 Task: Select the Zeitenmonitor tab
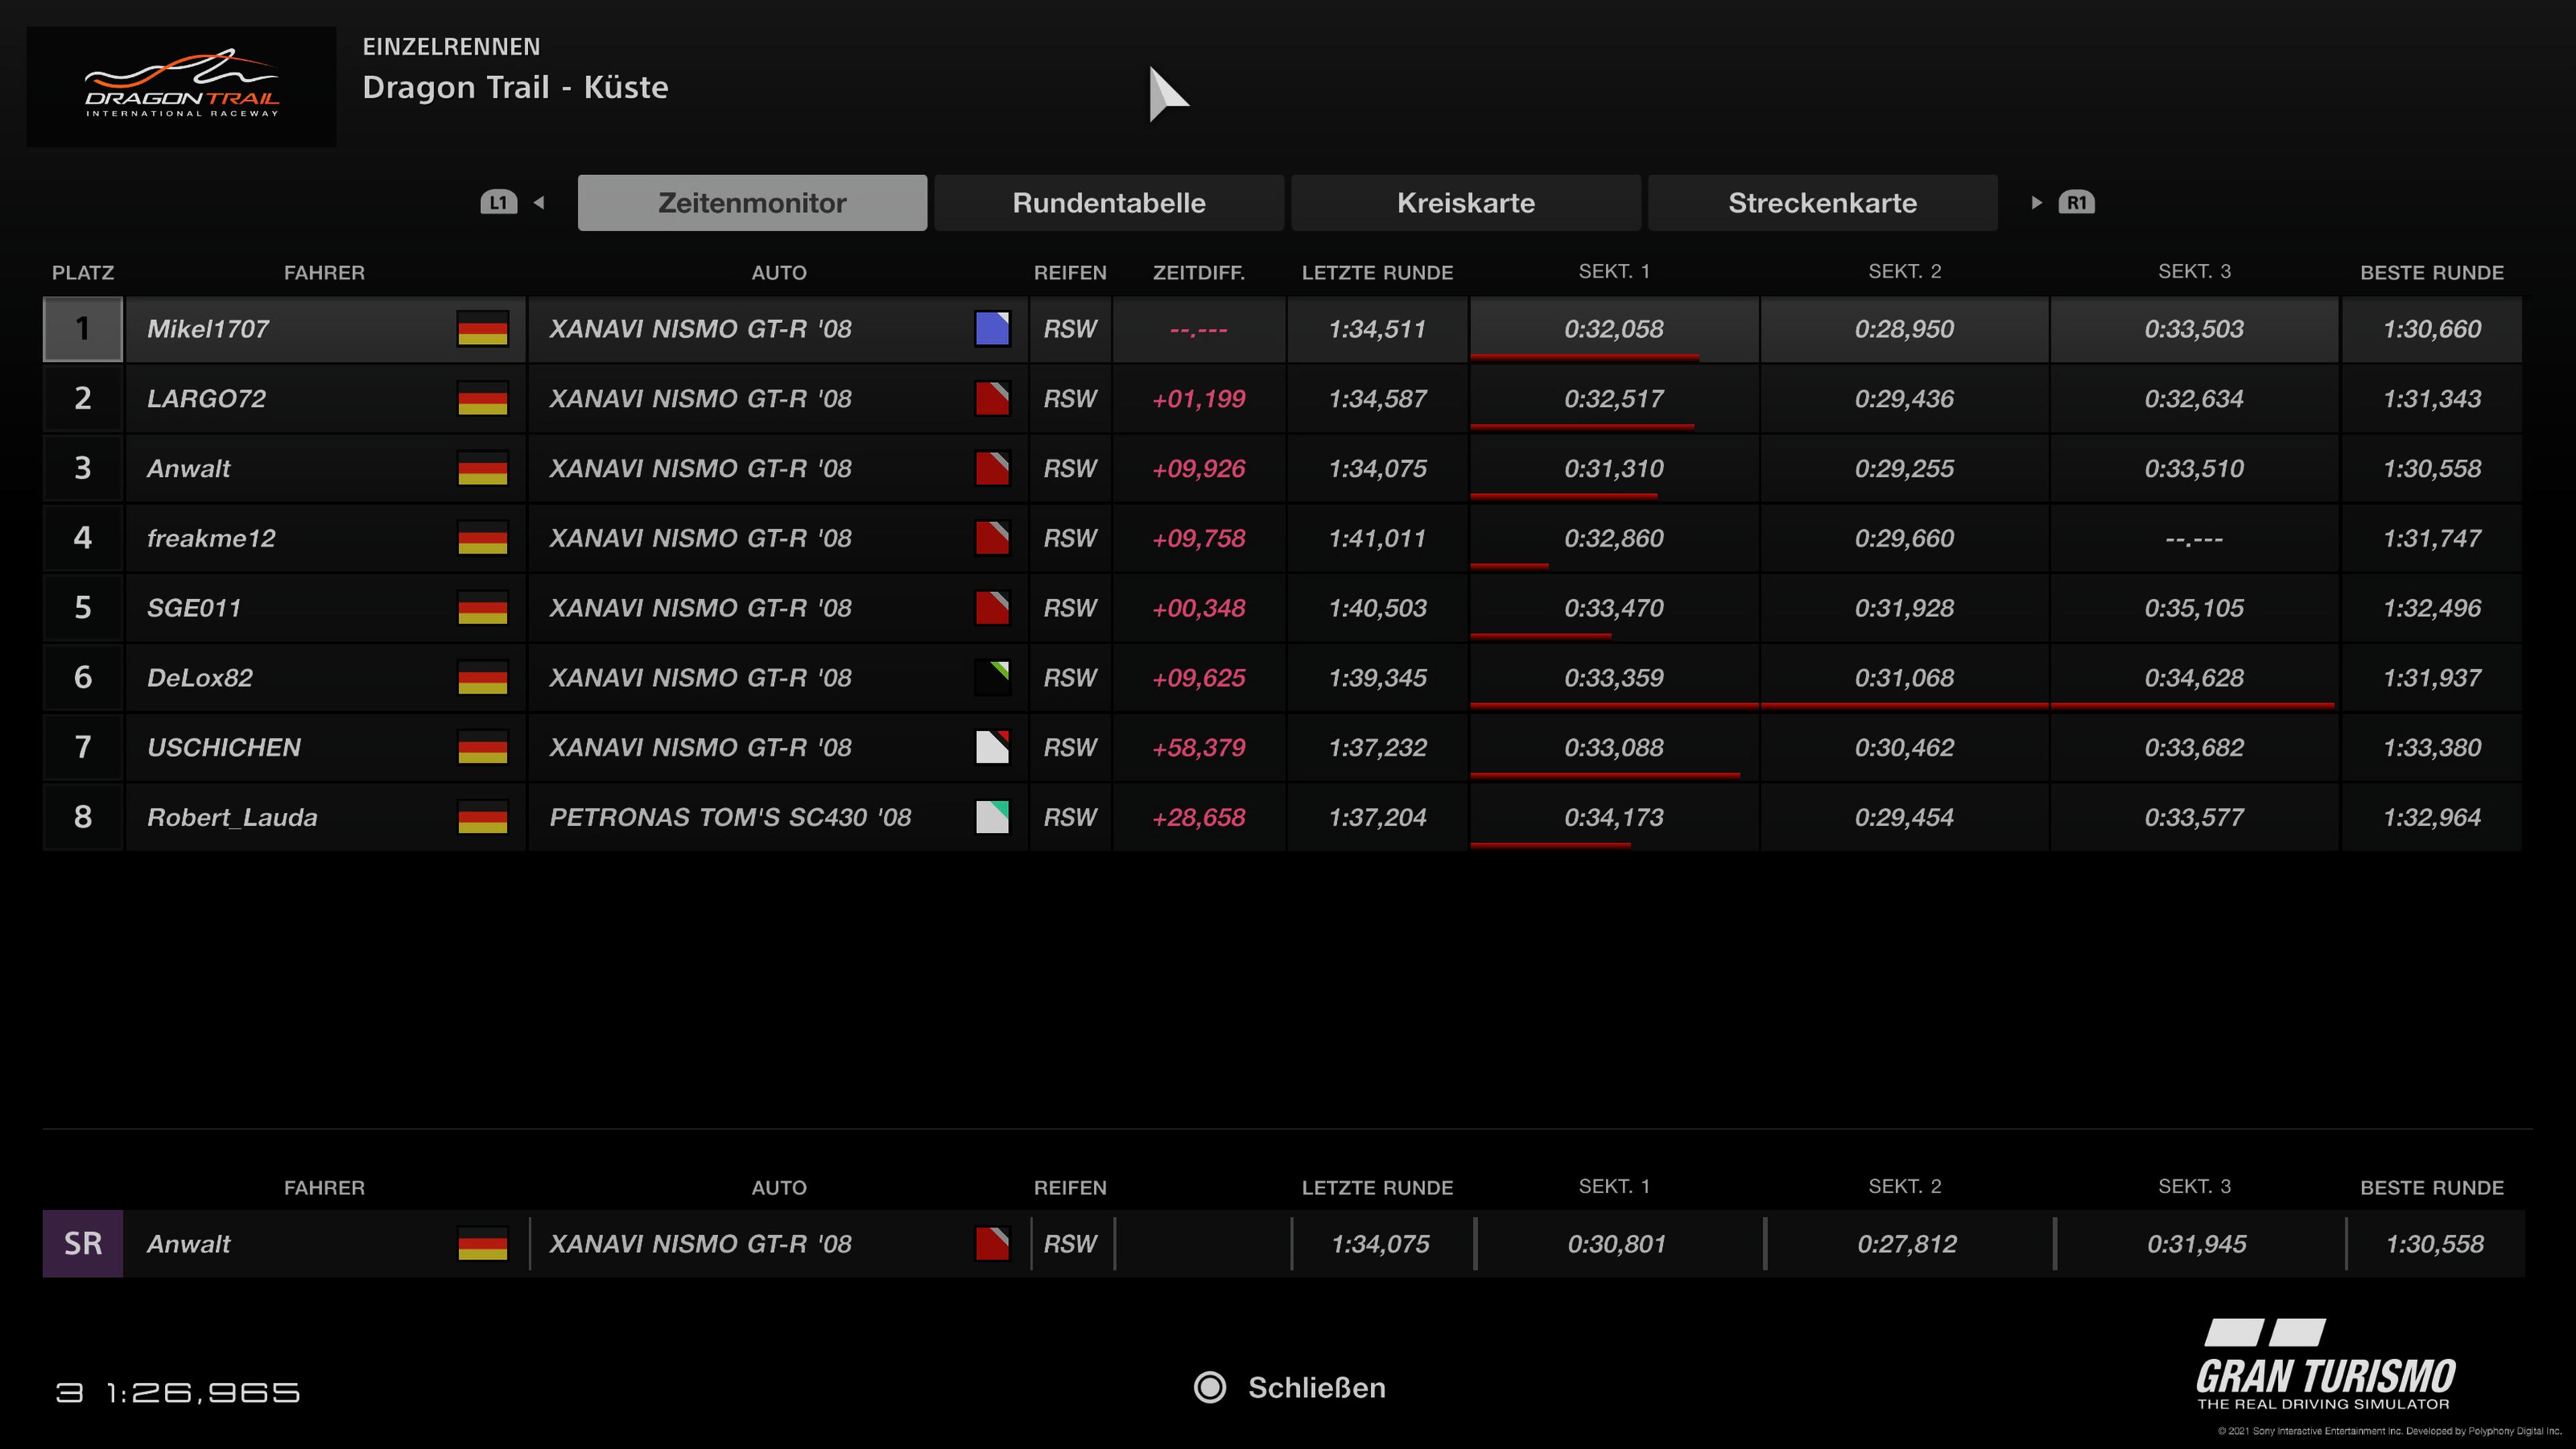752,203
